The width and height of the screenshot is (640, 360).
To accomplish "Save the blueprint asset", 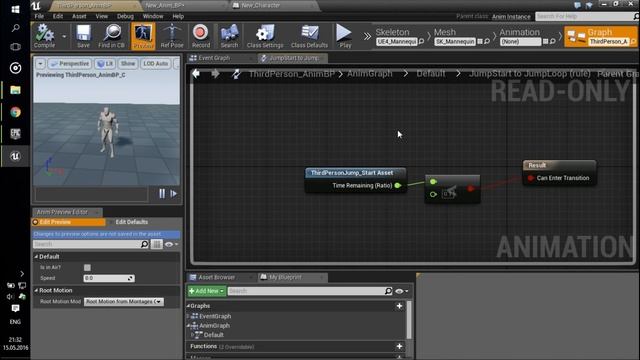I will pyautogui.click(x=83, y=36).
